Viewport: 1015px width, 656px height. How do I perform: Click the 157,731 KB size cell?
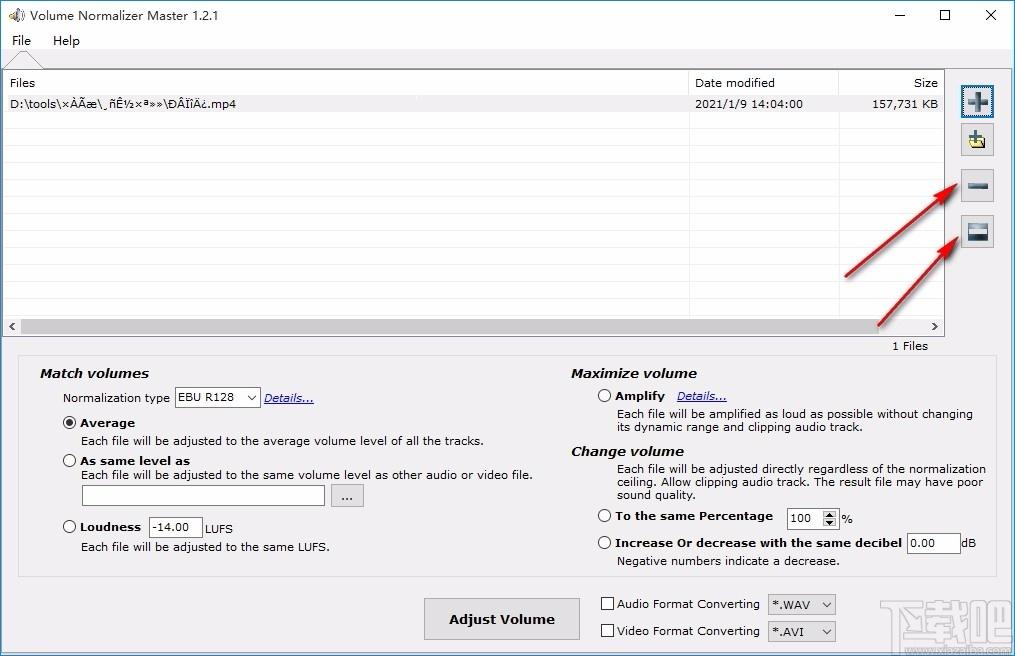[x=904, y=104]
